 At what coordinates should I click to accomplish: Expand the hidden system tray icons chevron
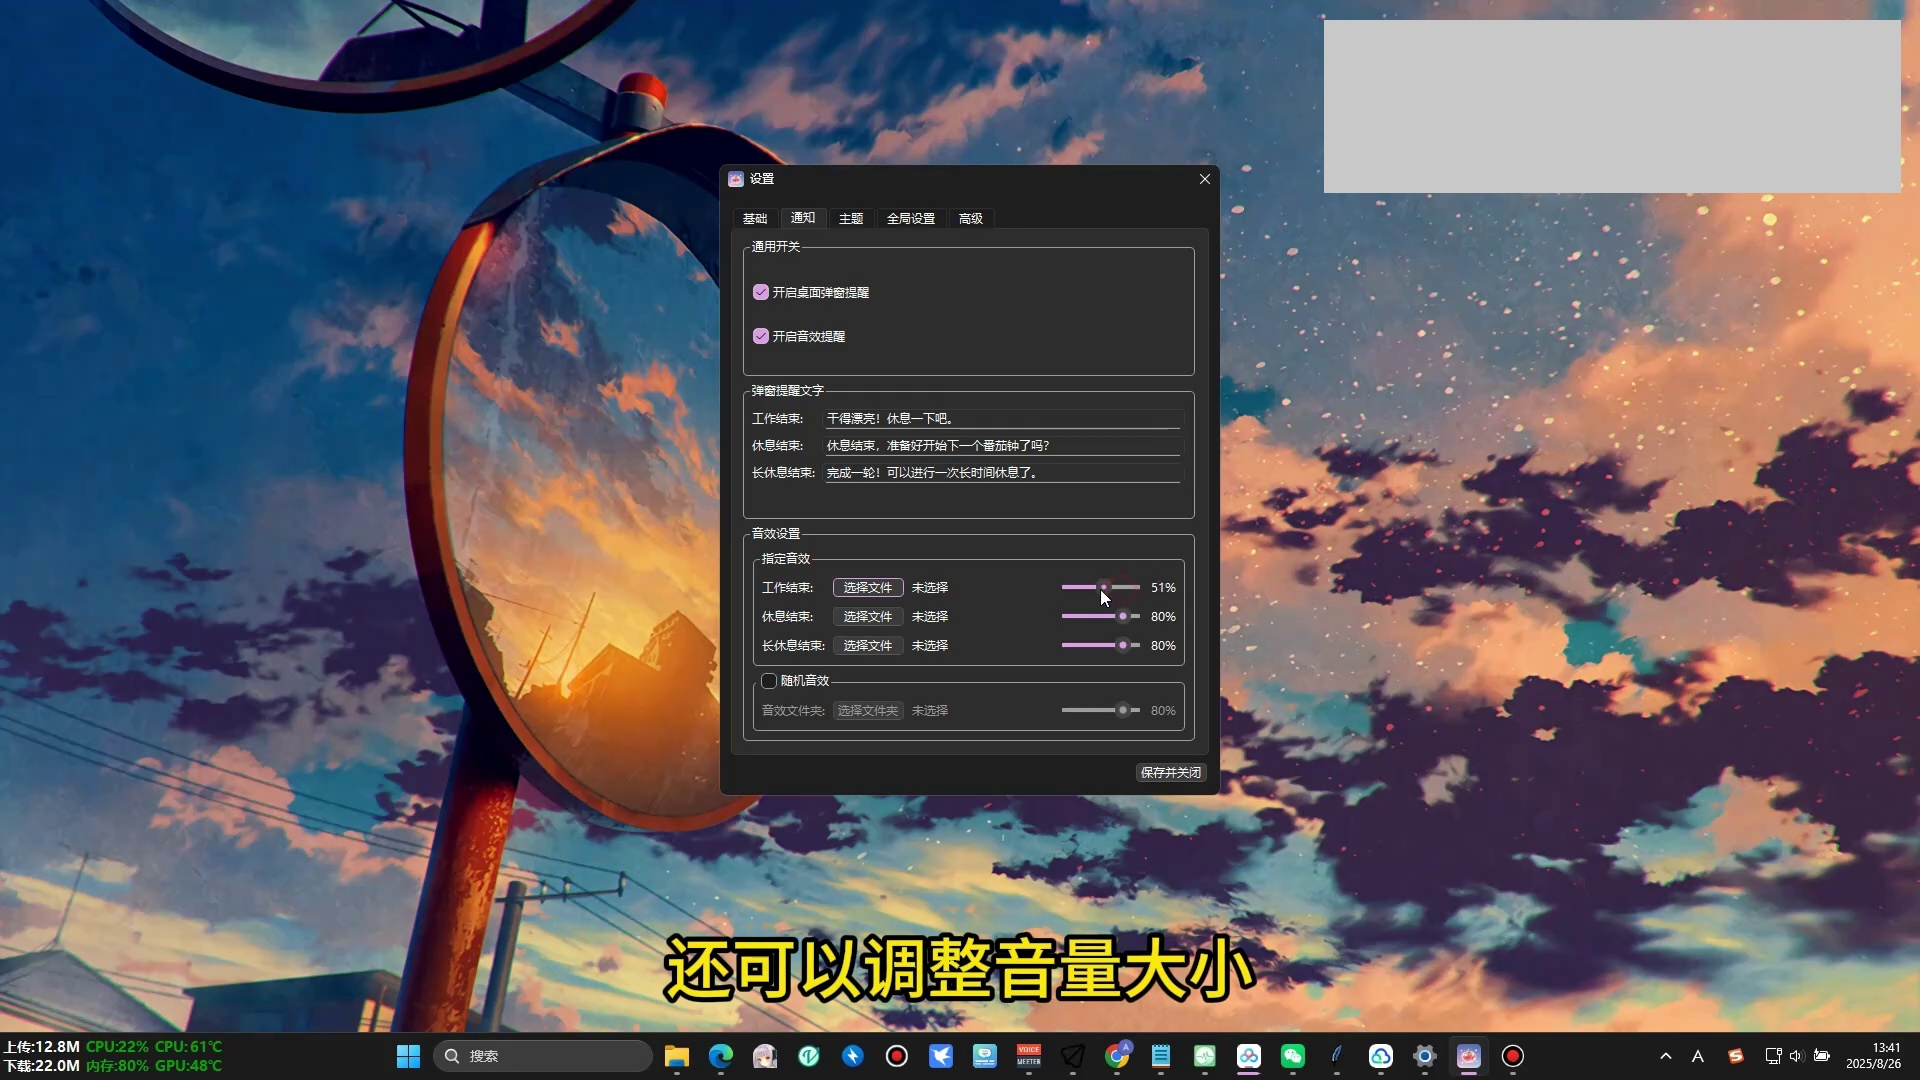pyautogui.click(x=1666, y=1056)
